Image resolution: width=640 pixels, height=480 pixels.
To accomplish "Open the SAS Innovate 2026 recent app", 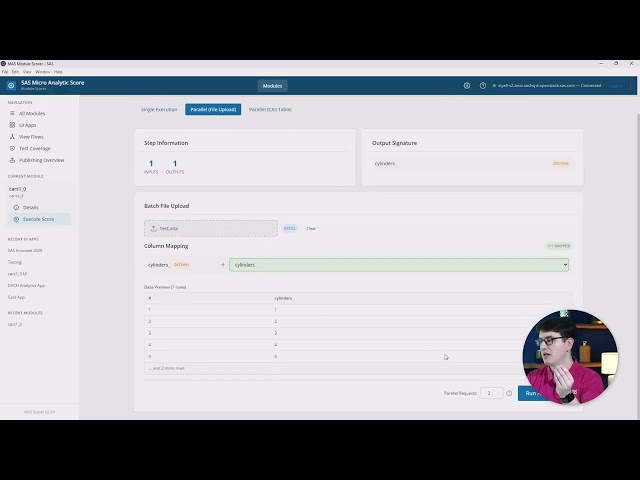I will [x=25, y=250].
